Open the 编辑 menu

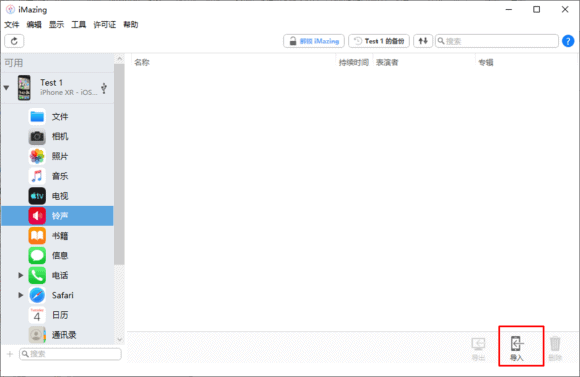34,25
